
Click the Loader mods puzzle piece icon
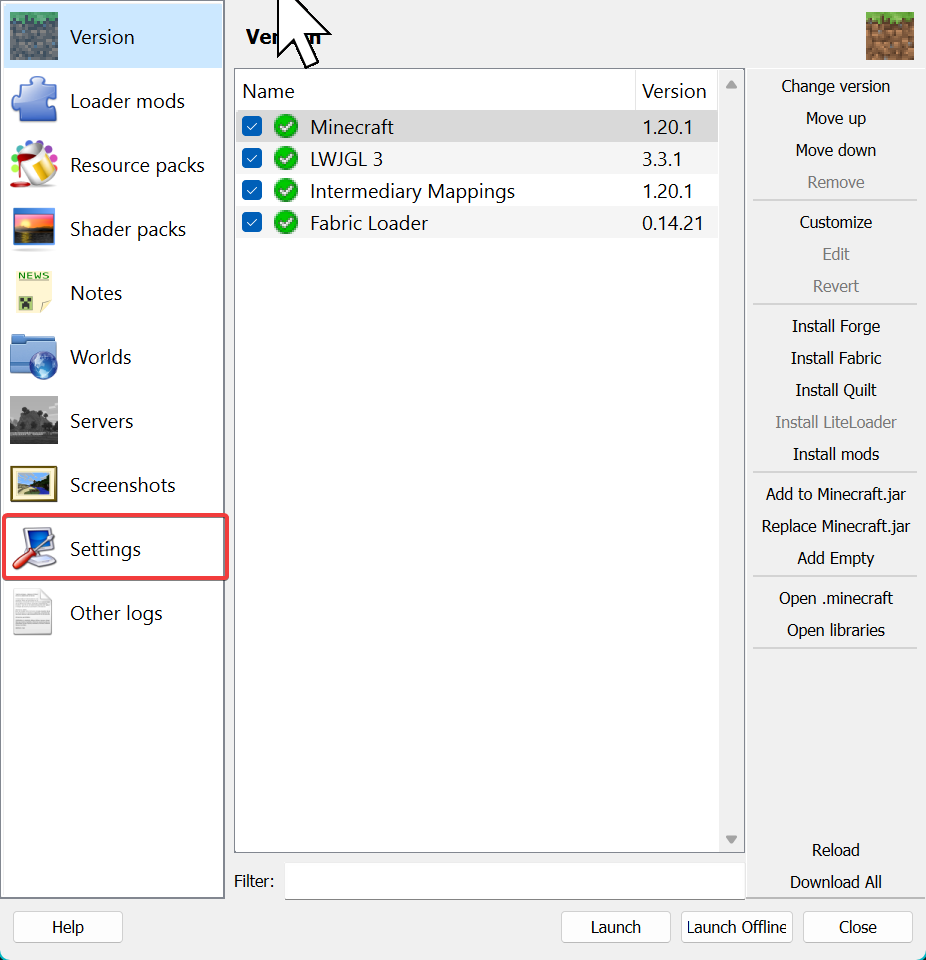click(x=34, y=100)
